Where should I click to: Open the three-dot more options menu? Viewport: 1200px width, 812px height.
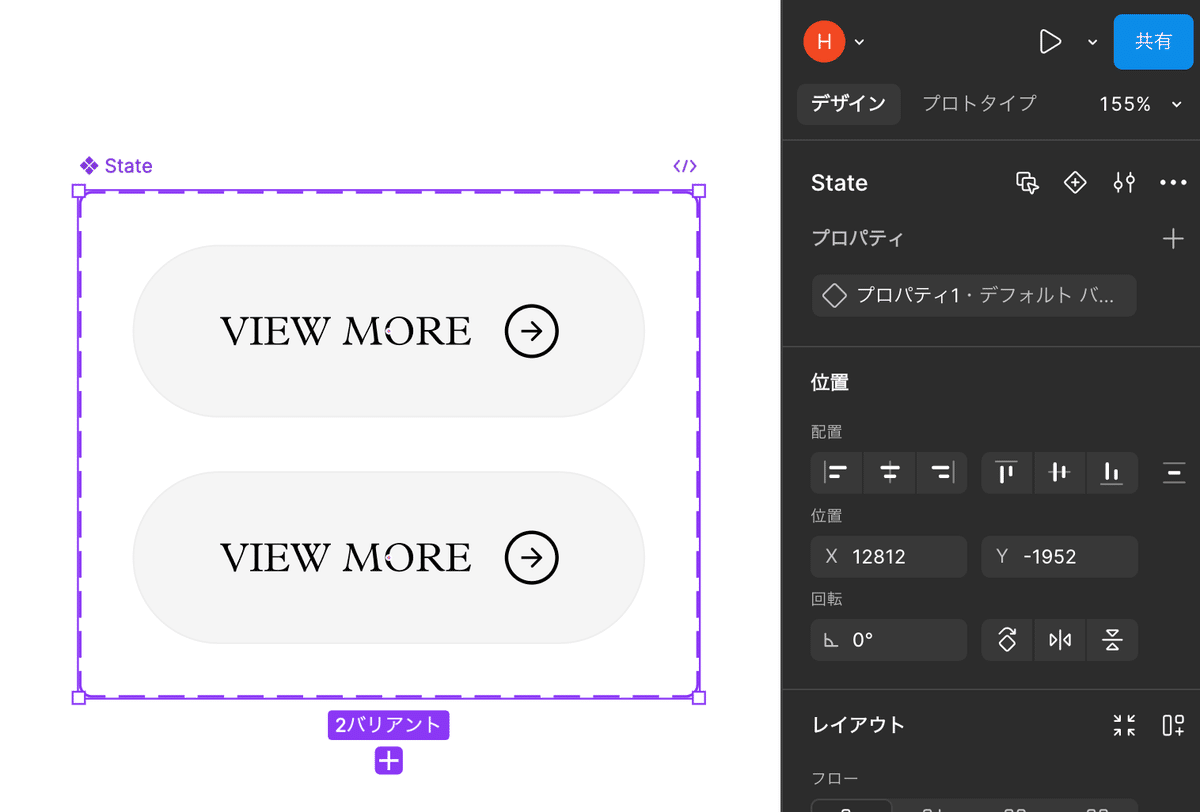point(1172,183)
